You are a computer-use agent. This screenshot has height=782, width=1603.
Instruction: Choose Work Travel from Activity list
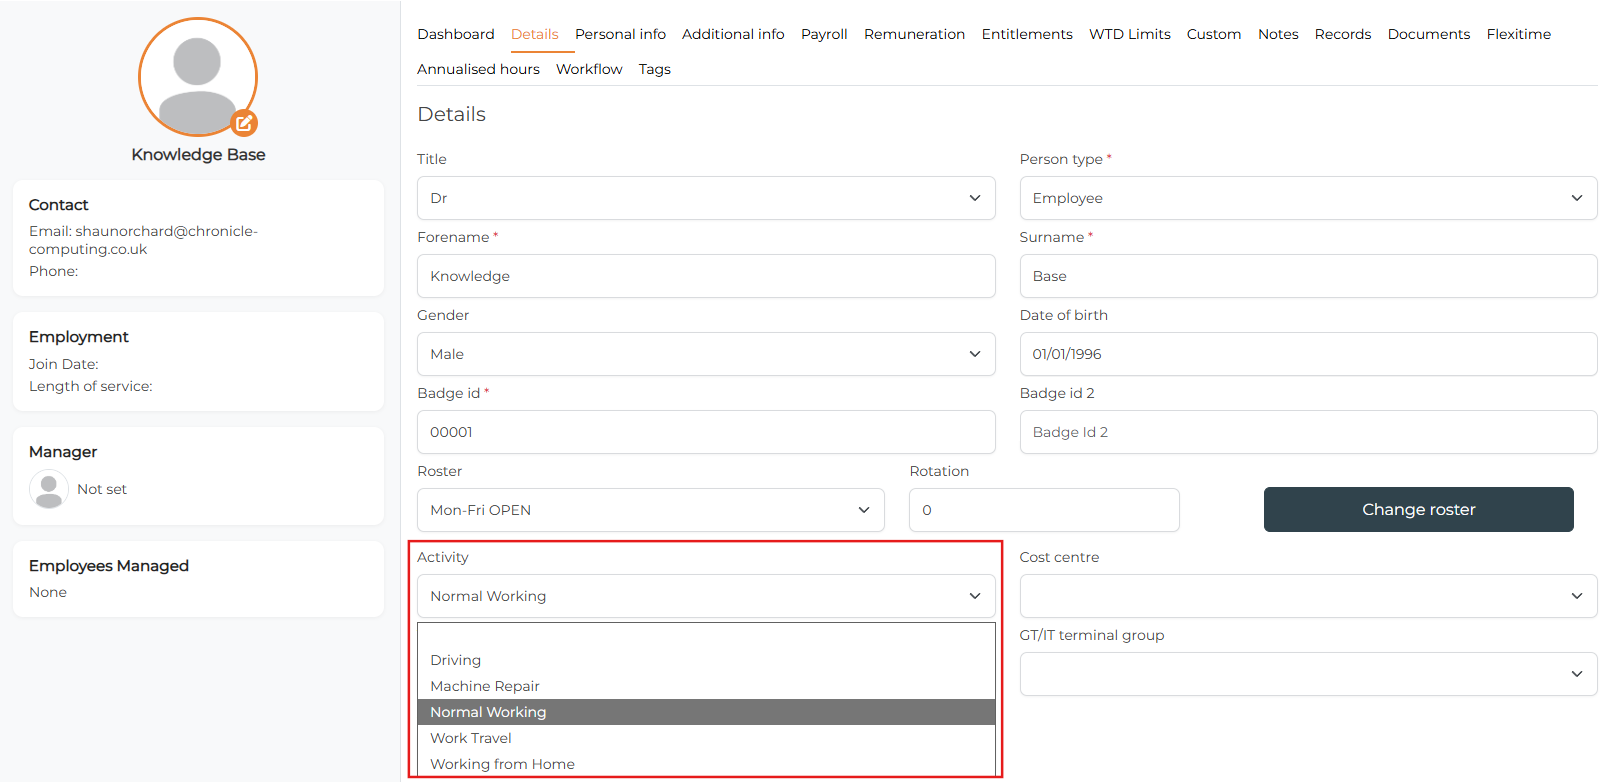pyautogui.click(x=706, y=738)
